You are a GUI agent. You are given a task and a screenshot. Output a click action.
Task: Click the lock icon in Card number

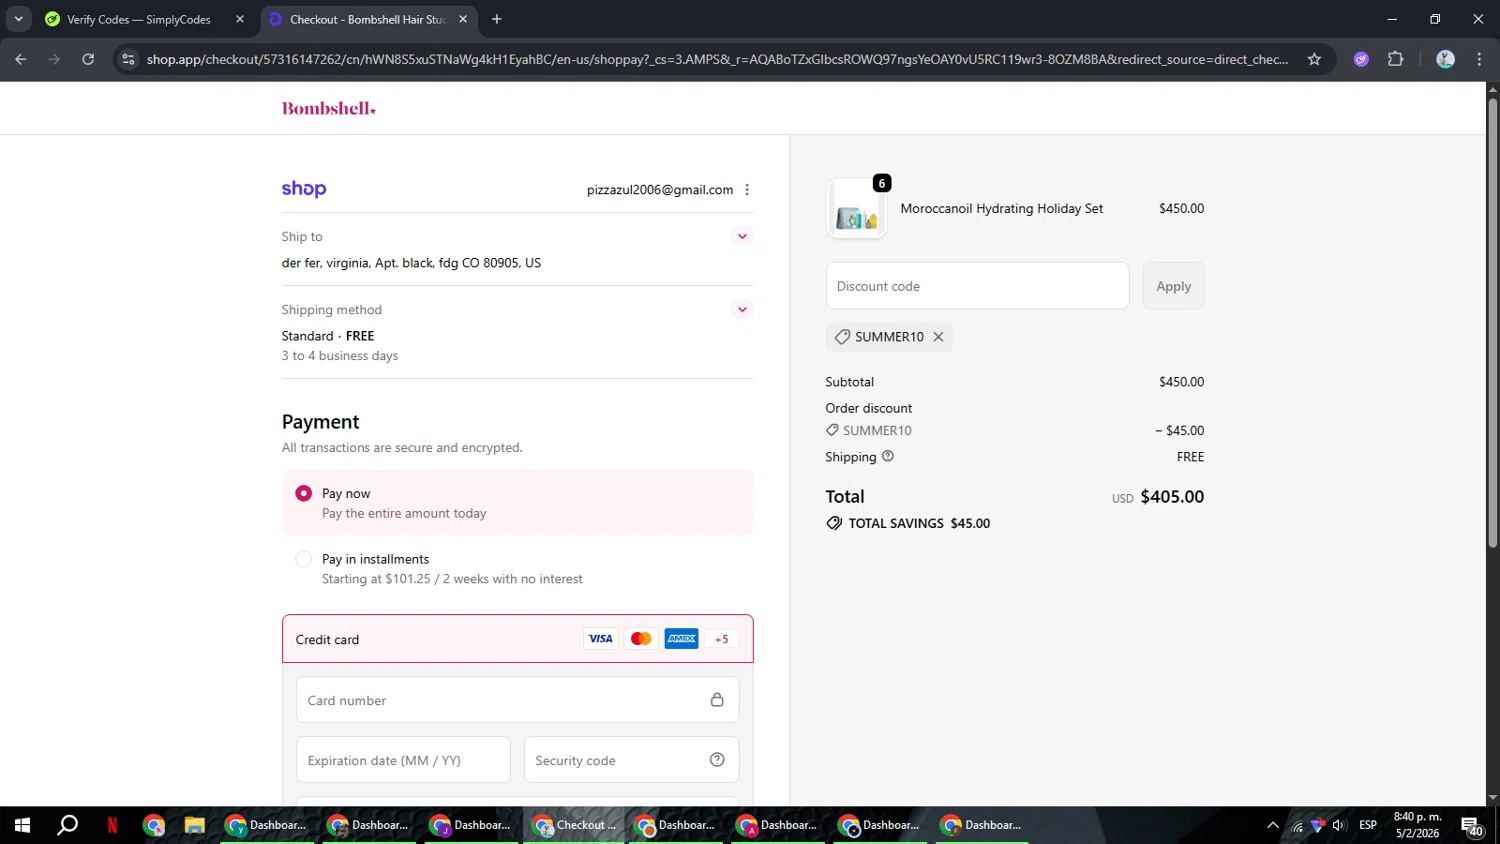717,700
